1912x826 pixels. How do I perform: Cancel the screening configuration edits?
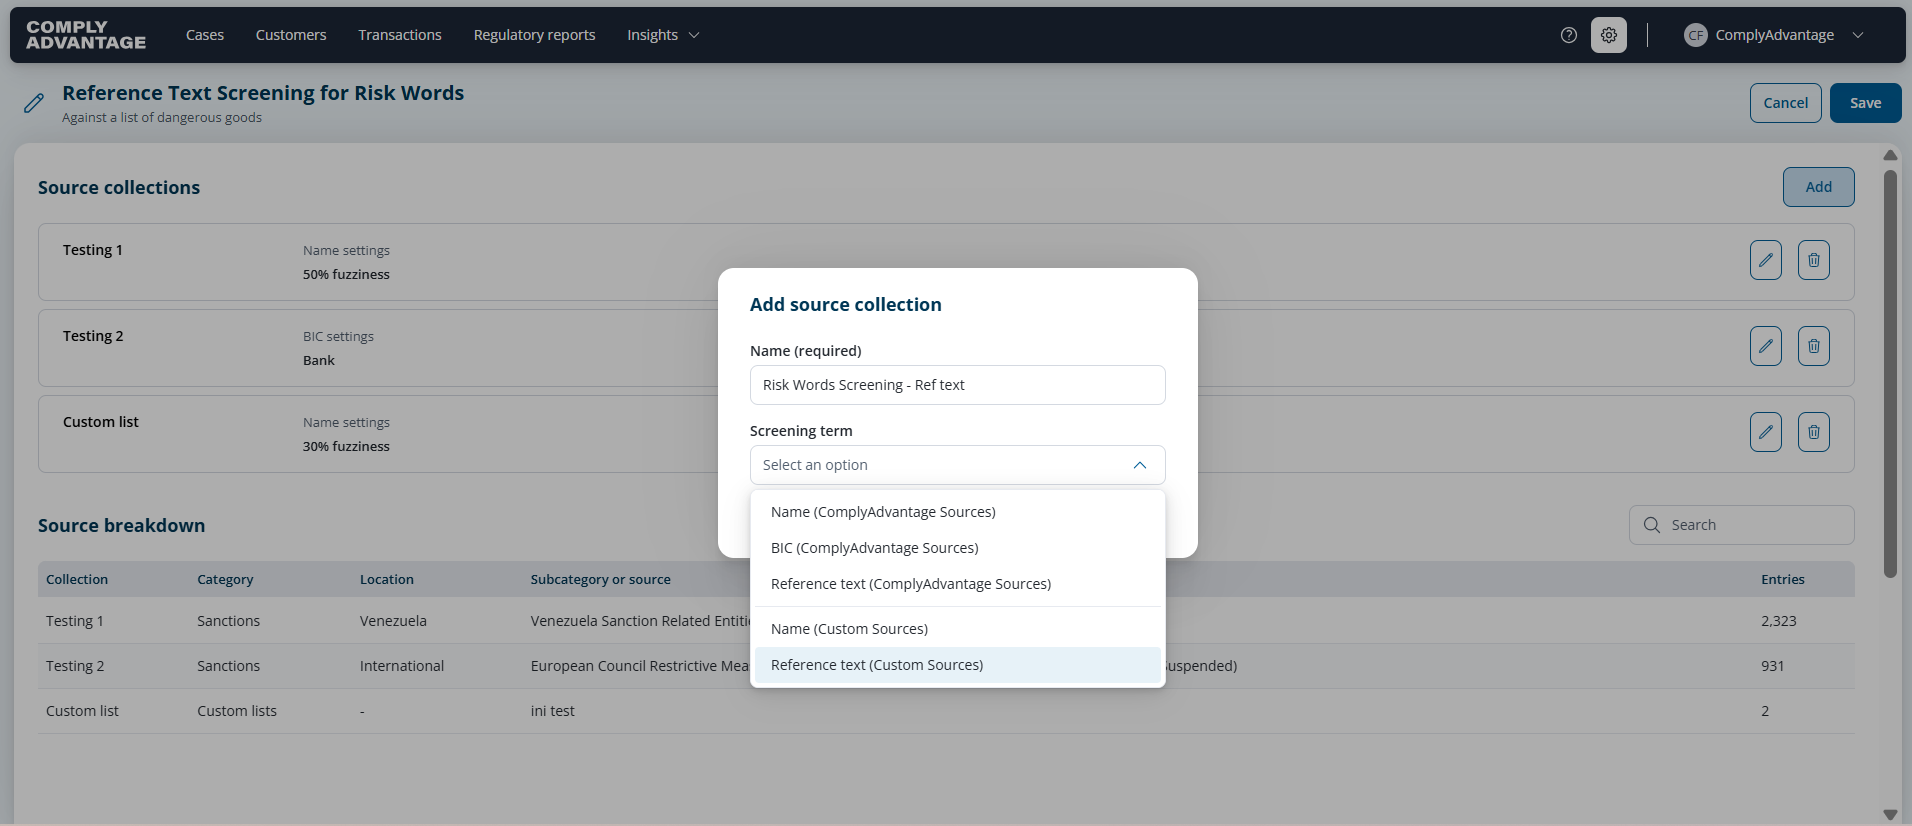click(x=1786, y=103)
